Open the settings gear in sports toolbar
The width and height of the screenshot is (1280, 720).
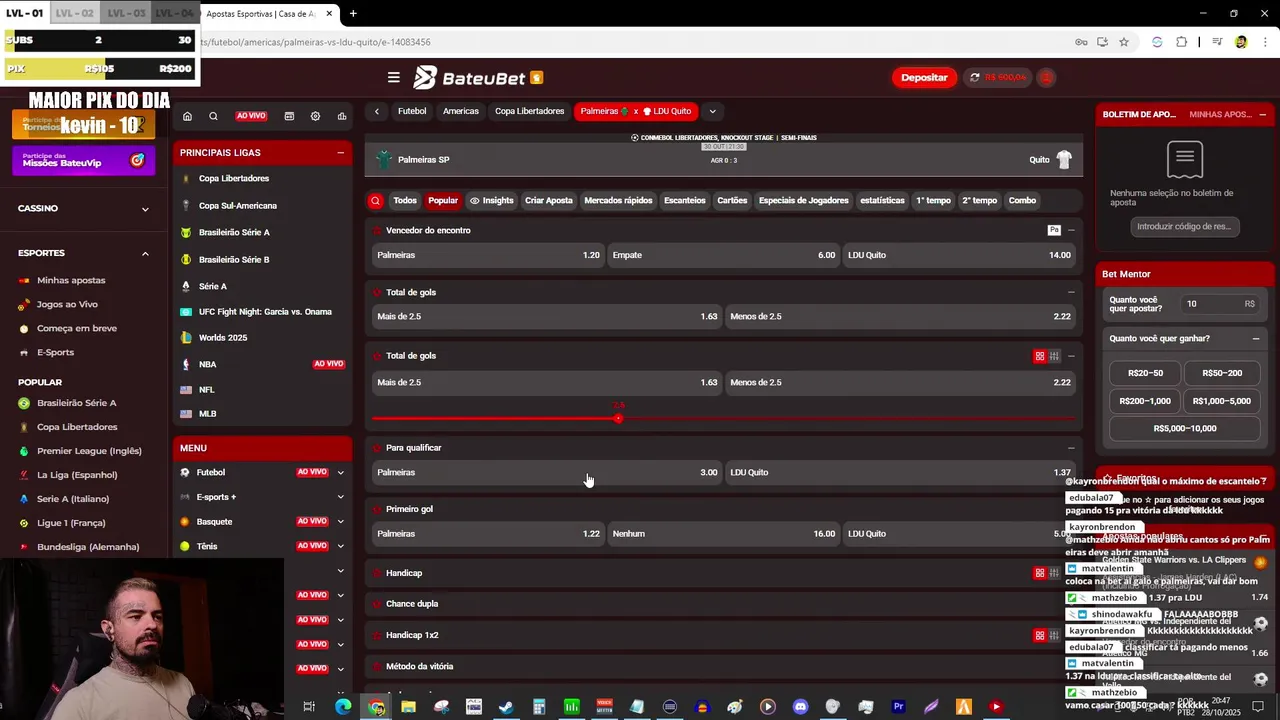315,116
